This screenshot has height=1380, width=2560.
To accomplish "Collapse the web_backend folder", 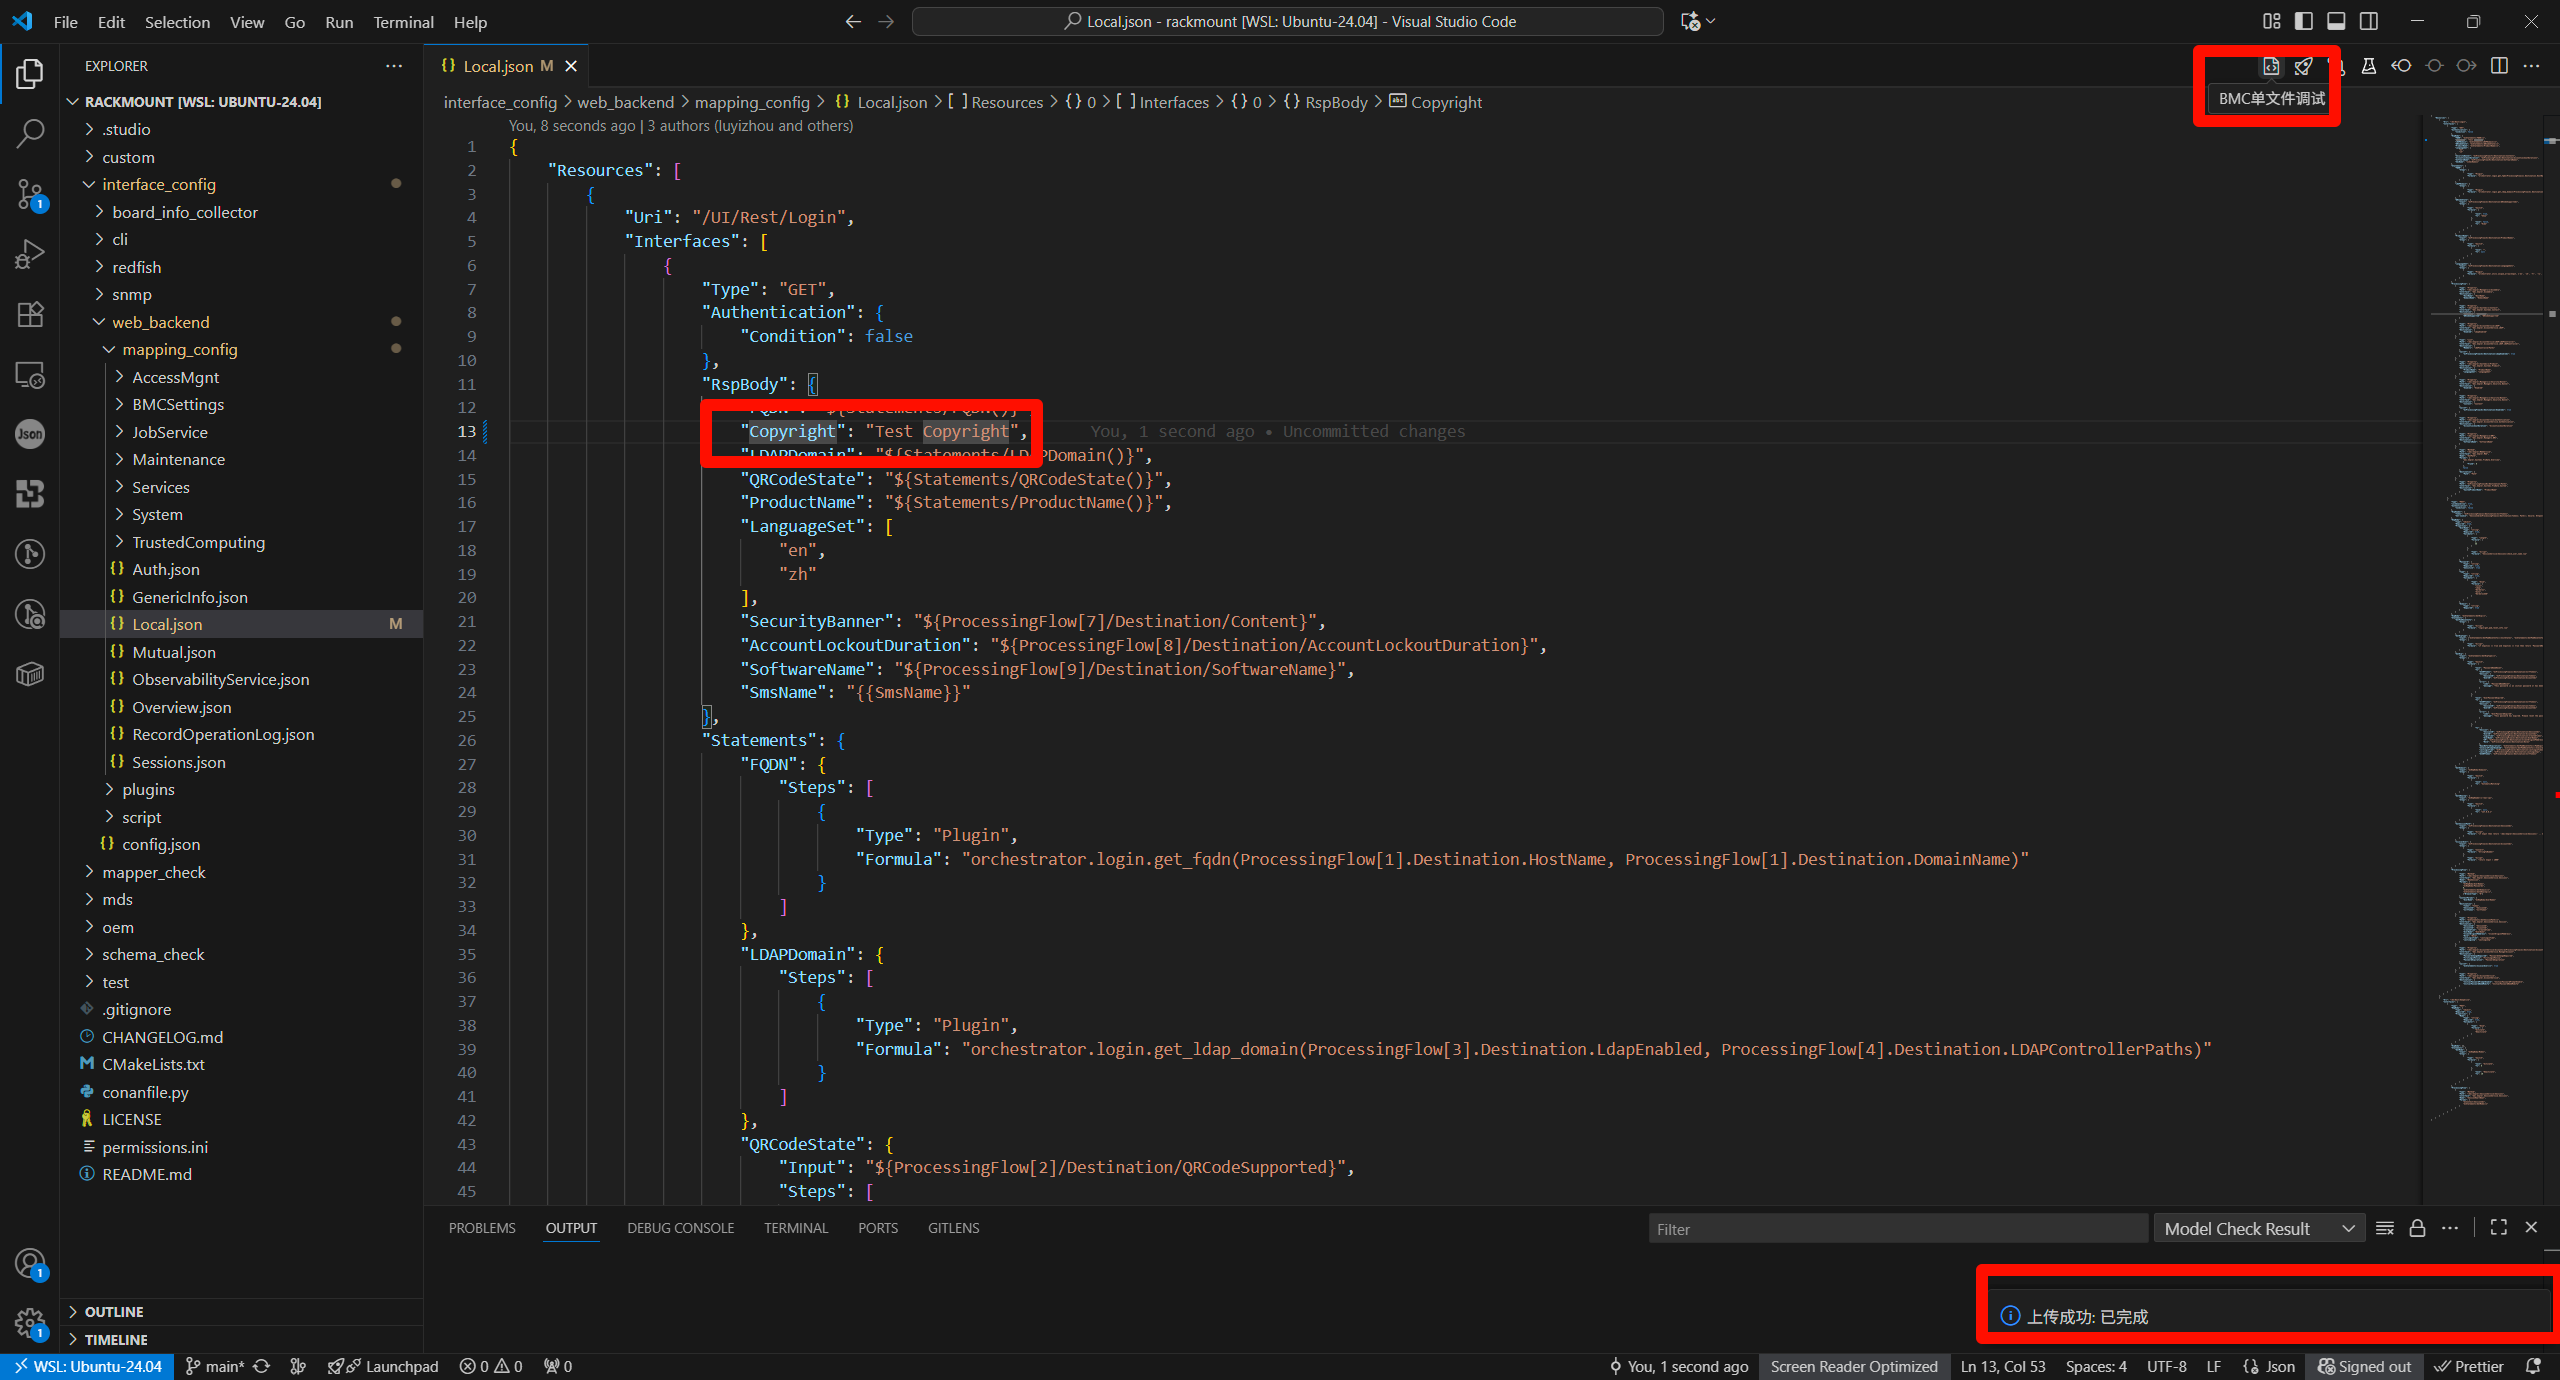I will pyautogui.click(x=160, y=322).
